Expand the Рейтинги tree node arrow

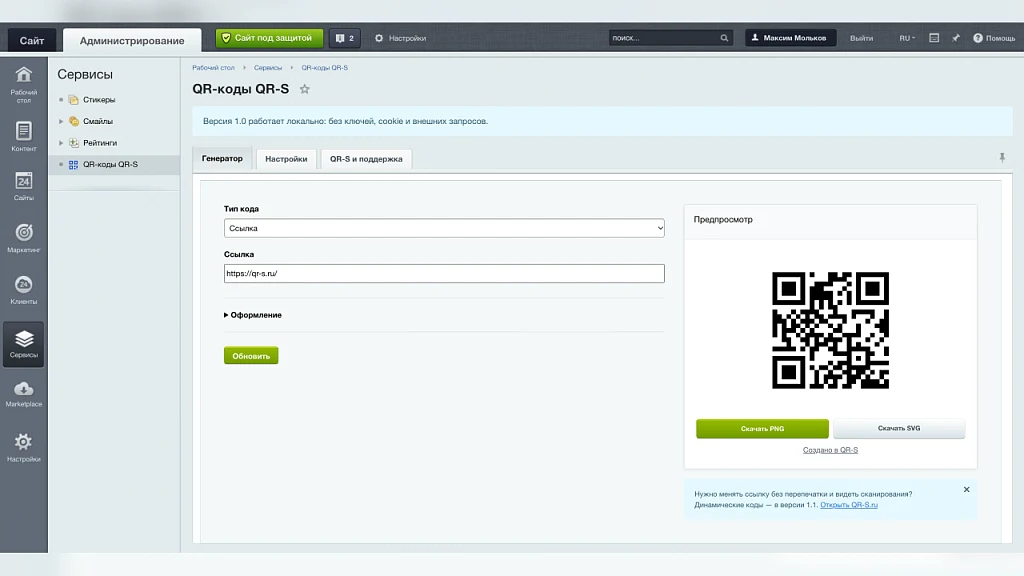[x=61, y=143]
